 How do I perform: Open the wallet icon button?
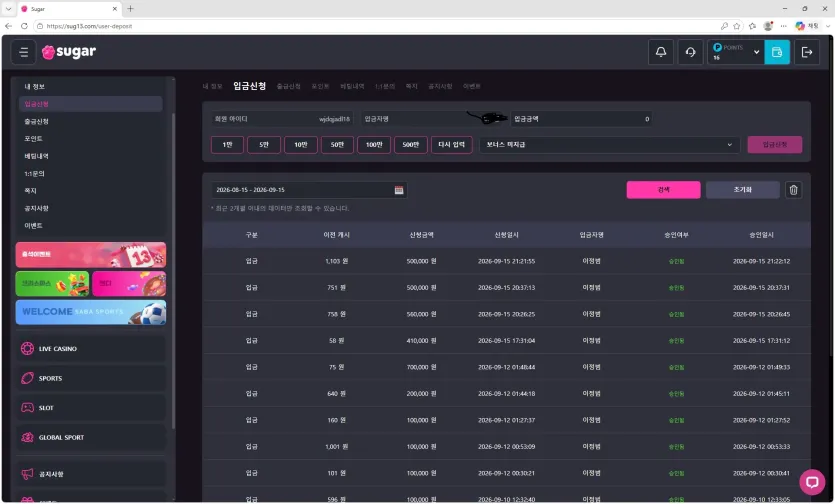click(777, 52)
